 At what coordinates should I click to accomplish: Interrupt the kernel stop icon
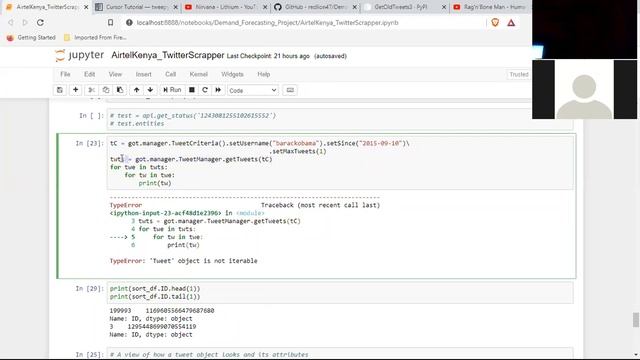coord(191,90)
